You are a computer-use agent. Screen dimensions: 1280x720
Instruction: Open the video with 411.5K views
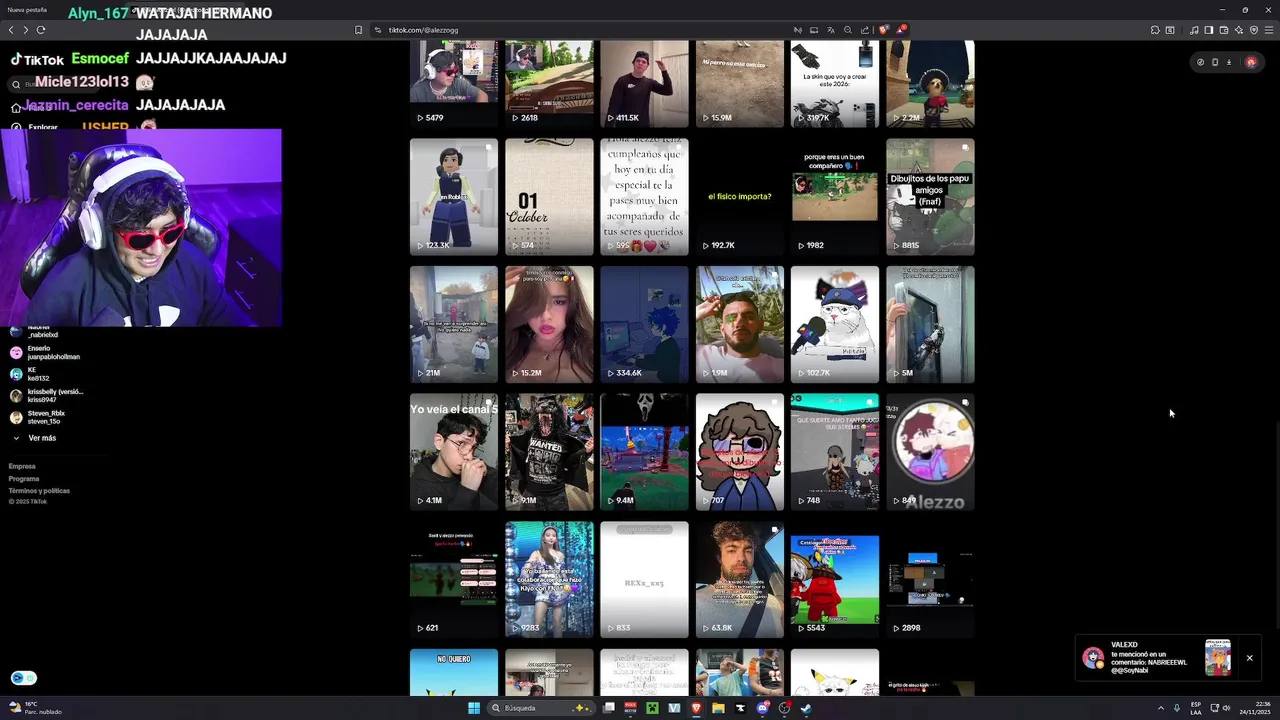click(644, 84)
